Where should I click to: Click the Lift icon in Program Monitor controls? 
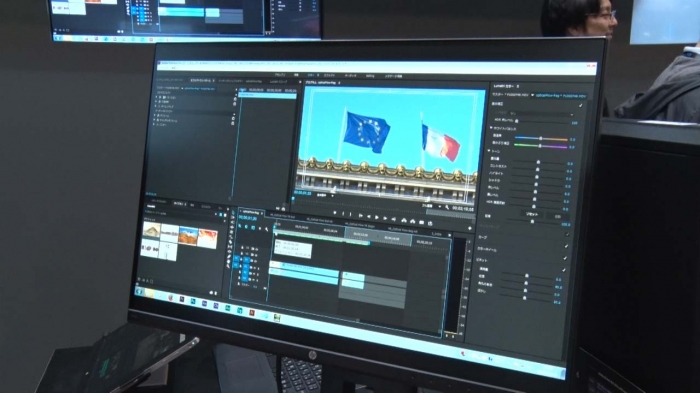(x=404, y=220)
